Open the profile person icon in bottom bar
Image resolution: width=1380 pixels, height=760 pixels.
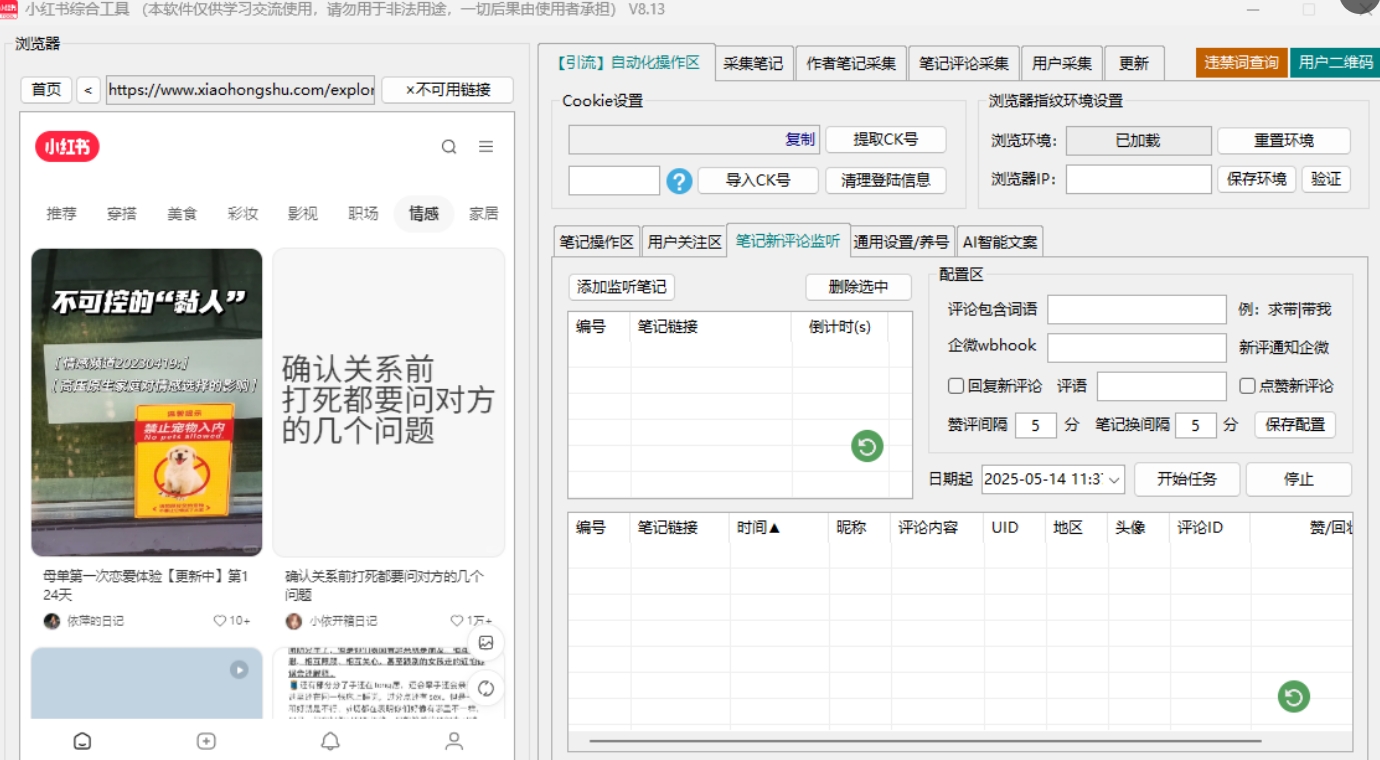454,741
